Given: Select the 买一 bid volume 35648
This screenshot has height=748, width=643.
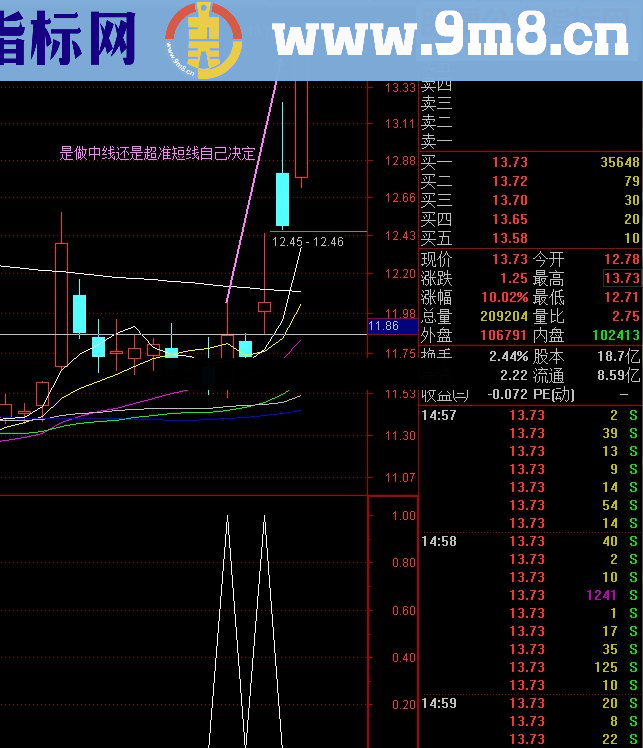Looking at the screenshot, I should click(620, 162).
